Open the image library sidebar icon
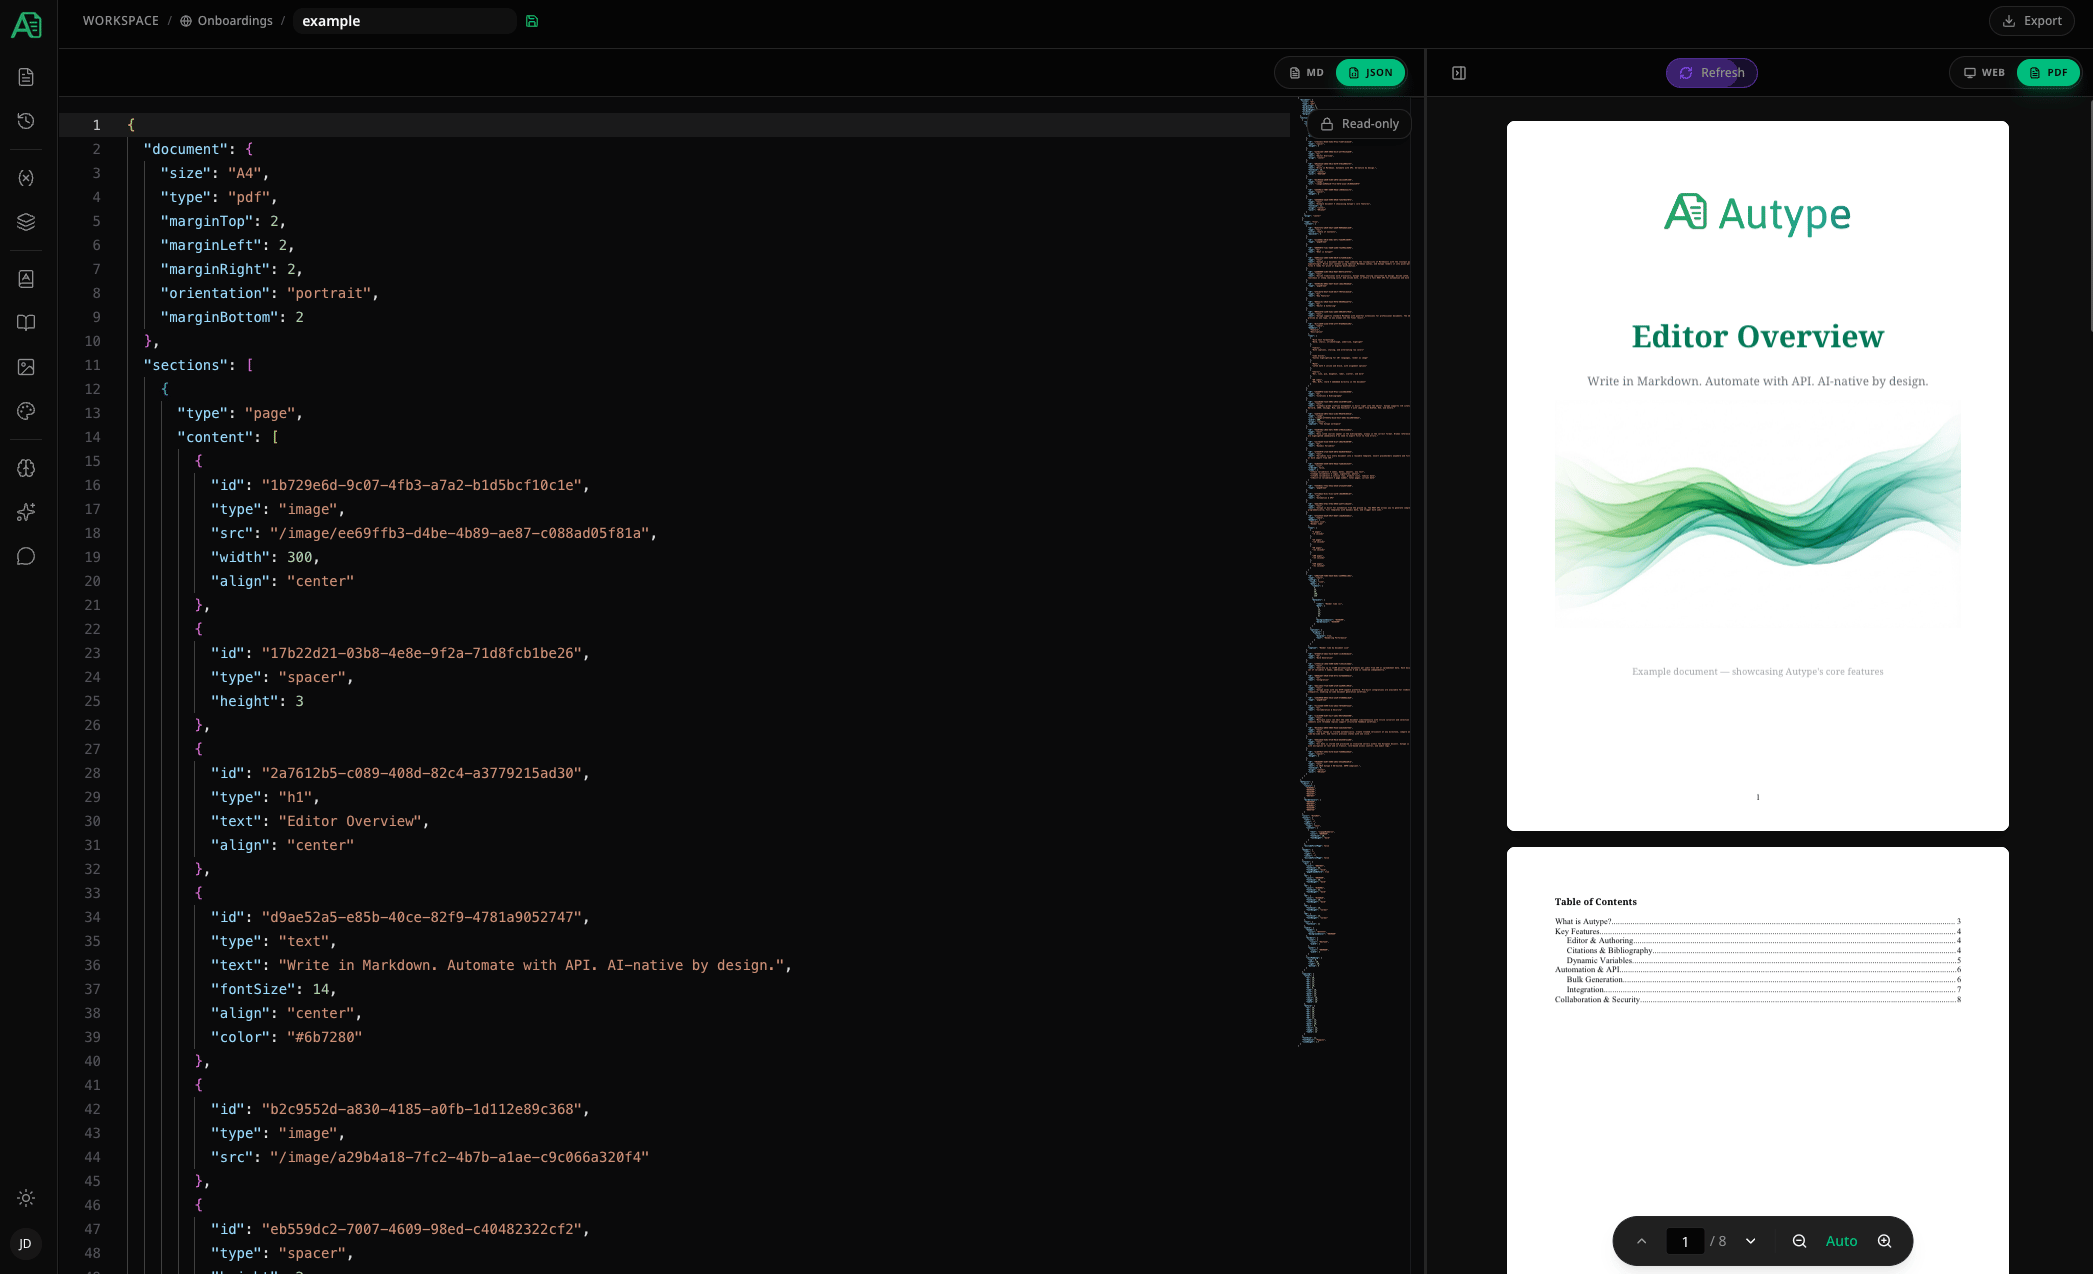2093x1274 pixels. (27, 367)
